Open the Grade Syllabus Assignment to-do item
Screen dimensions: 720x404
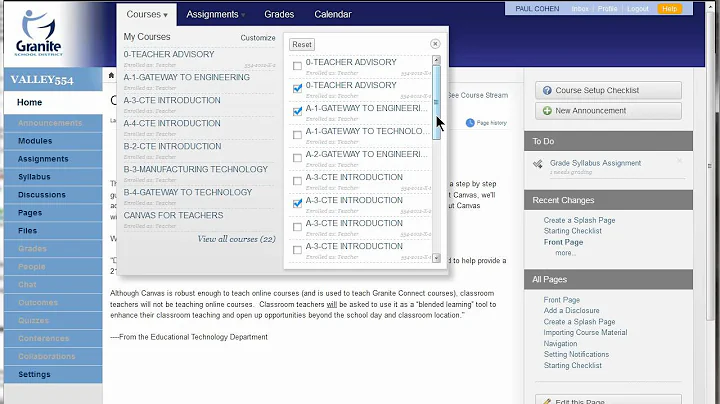[596, 163]
